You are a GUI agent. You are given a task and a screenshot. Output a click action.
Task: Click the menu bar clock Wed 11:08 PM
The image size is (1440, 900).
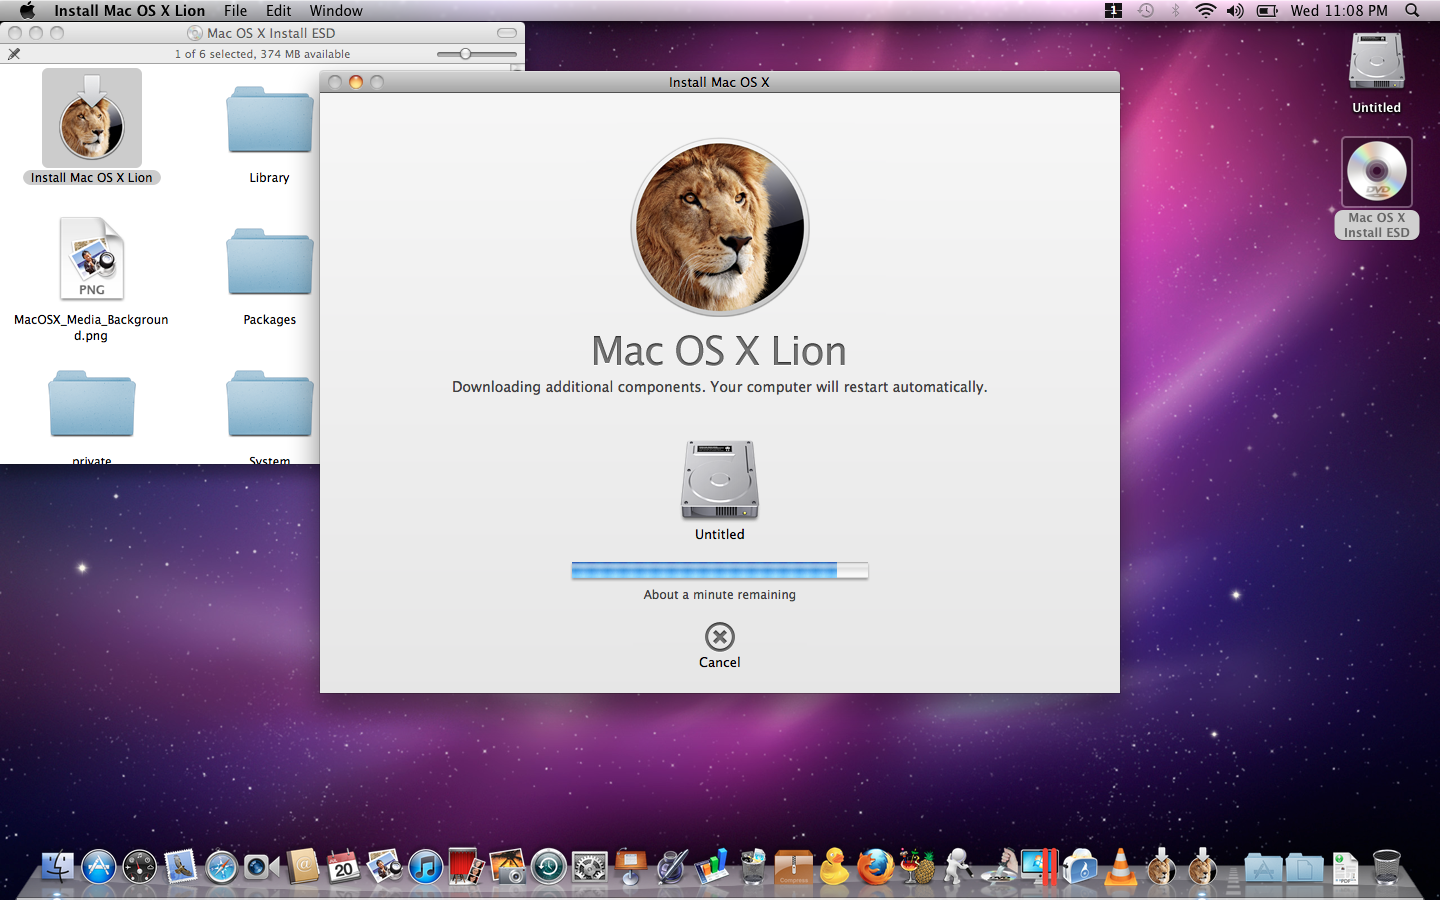1339,10
